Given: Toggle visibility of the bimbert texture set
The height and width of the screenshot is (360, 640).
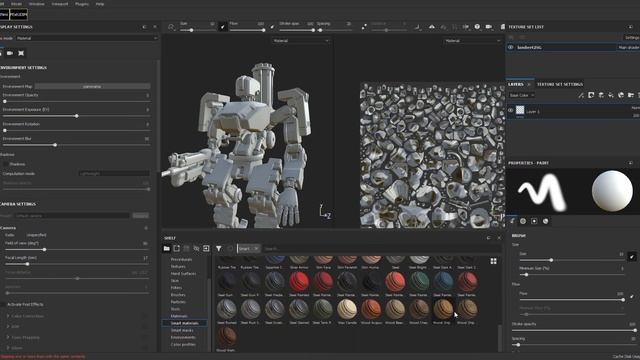Looking at the screenshot, I should click(x=511, y=47).
